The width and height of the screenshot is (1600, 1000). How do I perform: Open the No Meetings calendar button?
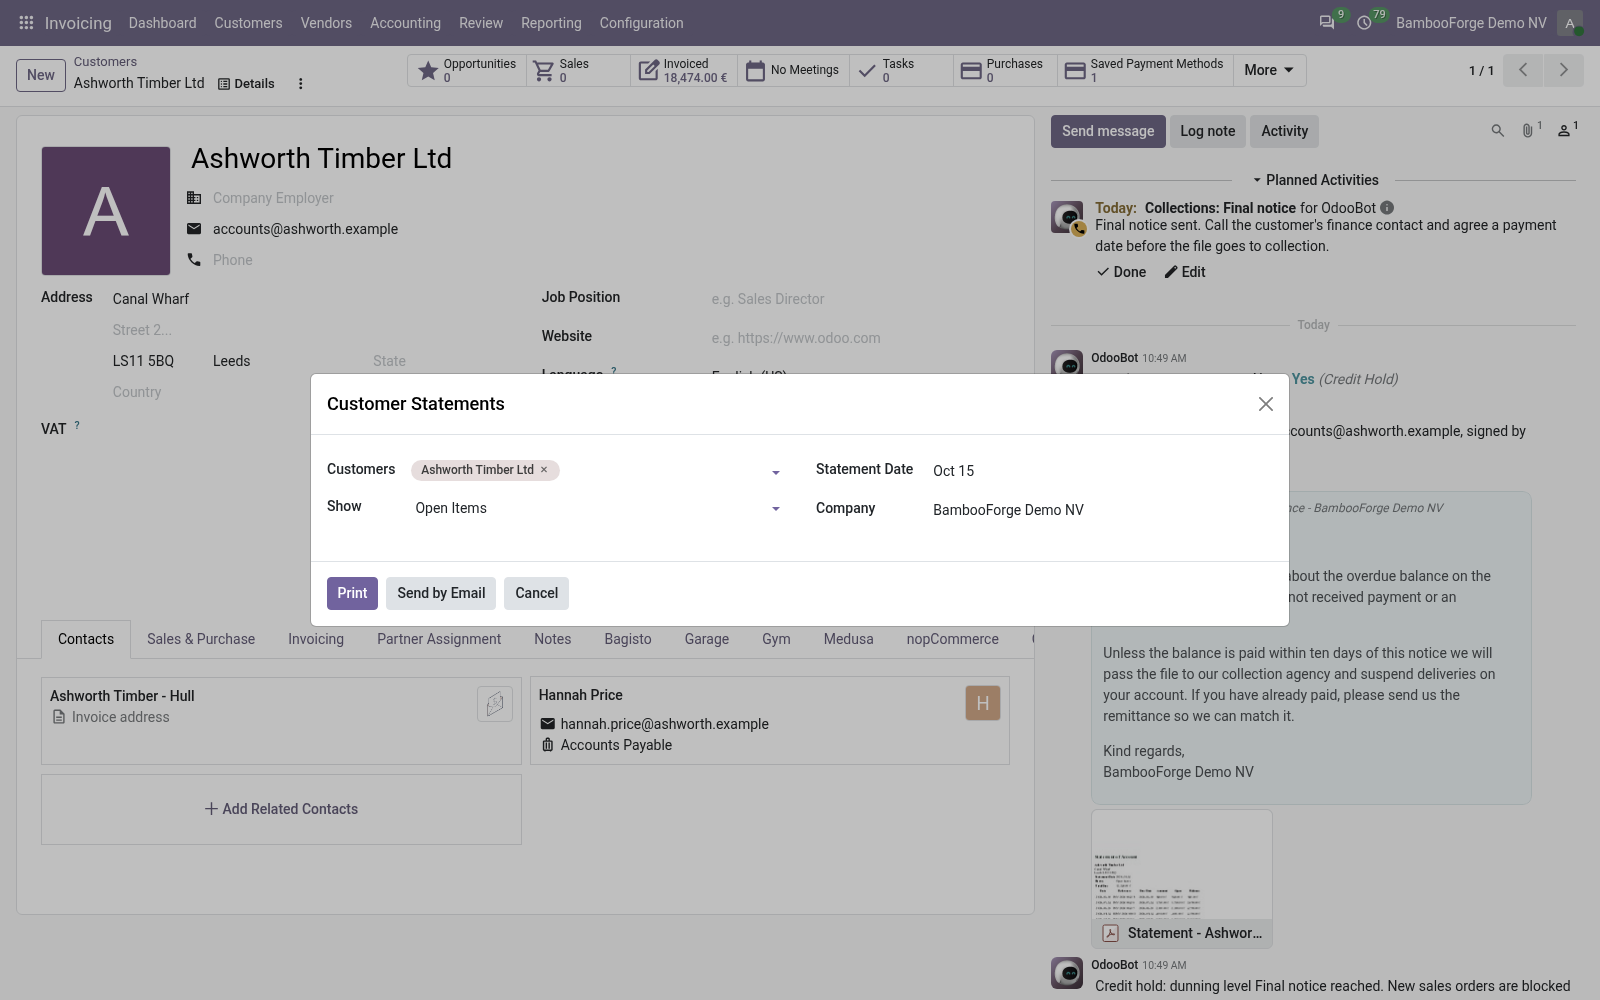point(793,70)
